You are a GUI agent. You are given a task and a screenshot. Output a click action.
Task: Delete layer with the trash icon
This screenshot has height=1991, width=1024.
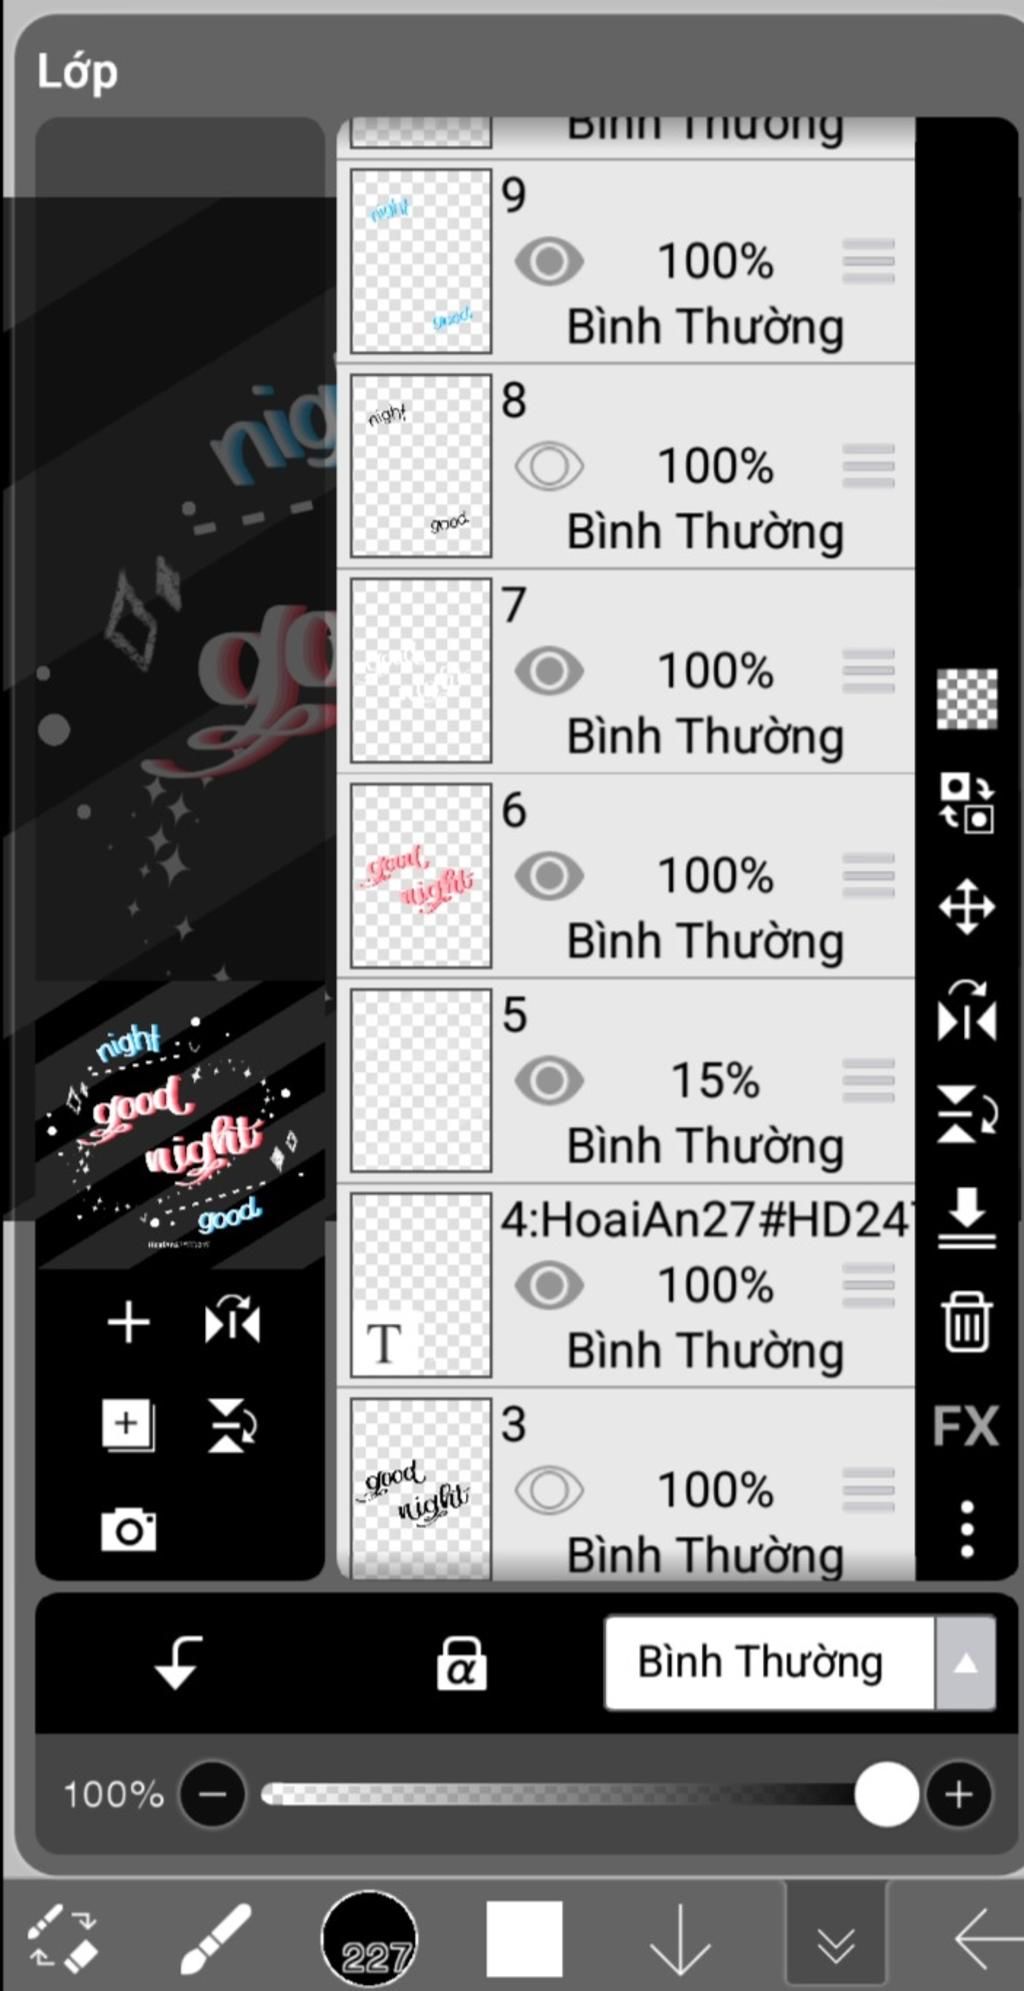point(966,1321)
